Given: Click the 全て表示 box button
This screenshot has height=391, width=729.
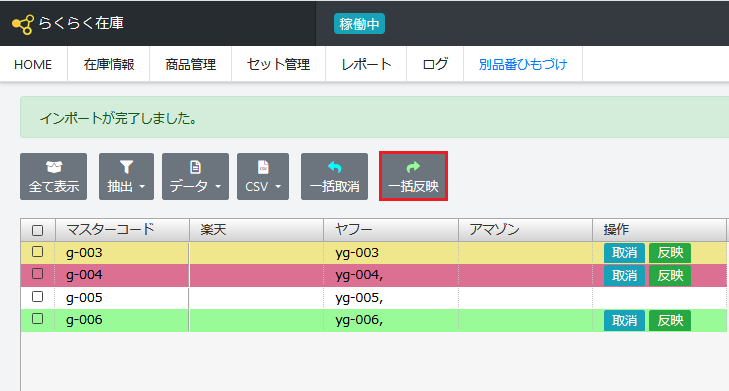Looking at the screenshot, I should (x=53, y=177).
